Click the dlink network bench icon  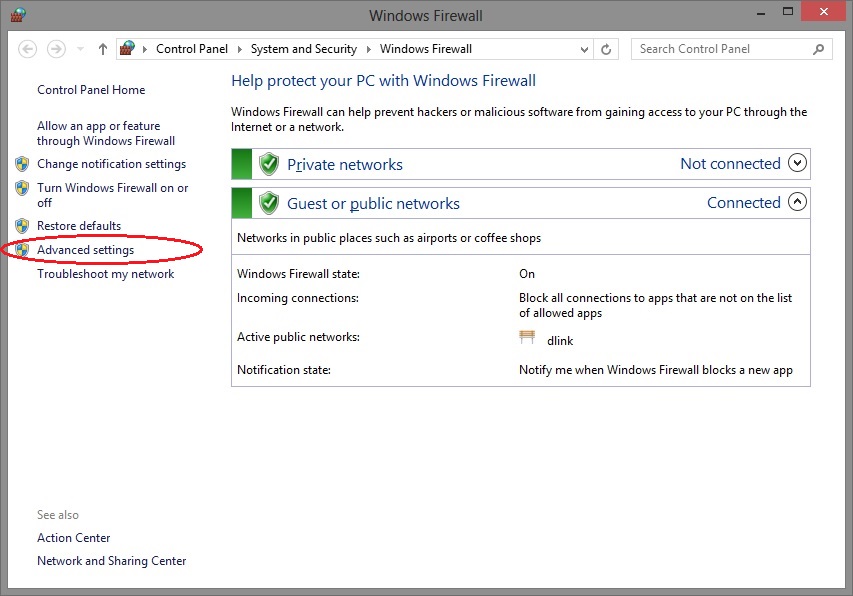tap(527, 337)
